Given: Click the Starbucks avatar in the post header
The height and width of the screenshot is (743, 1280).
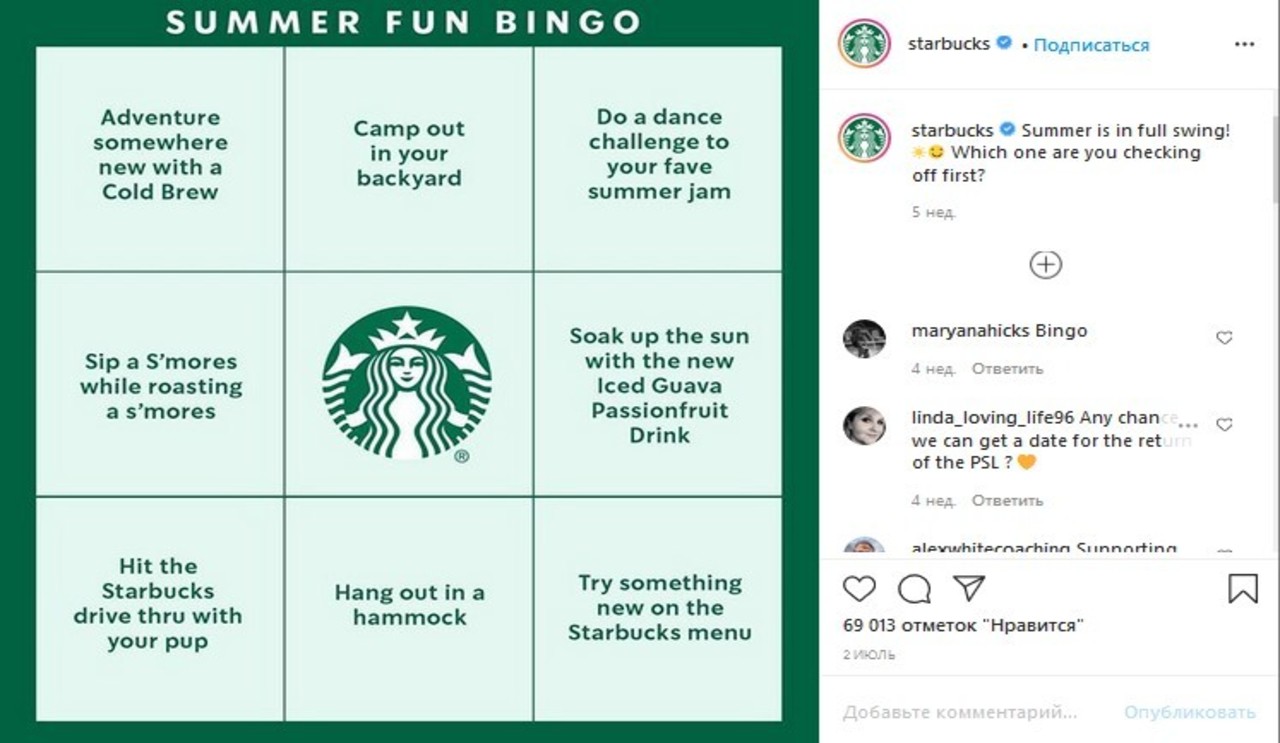Looking at the screenshot, I should point(865,44).
